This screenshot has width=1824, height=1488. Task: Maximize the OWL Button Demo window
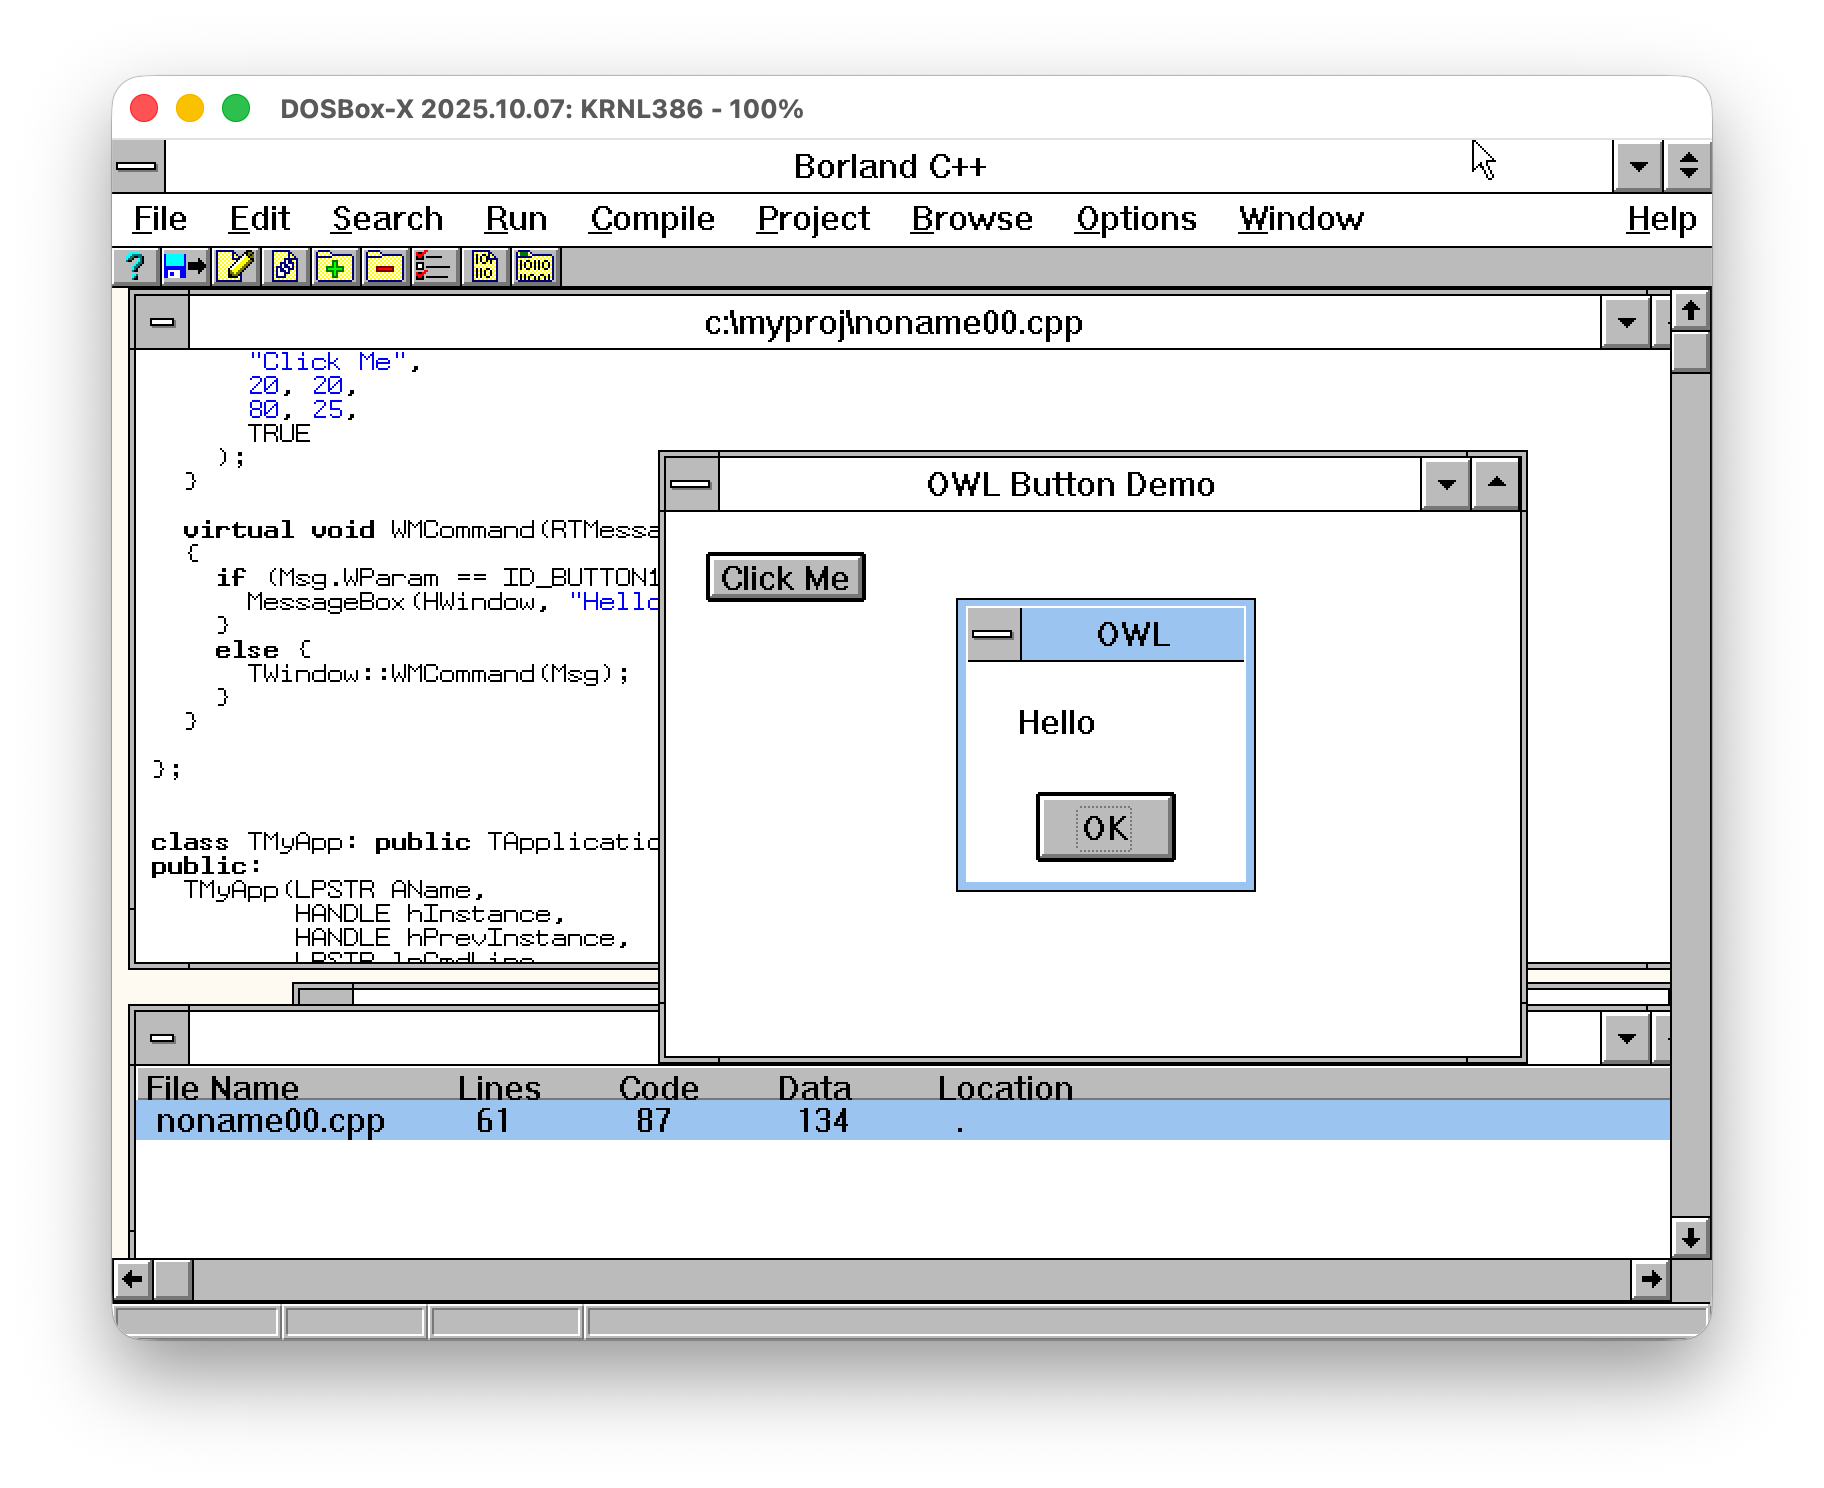pyautogui.click(x=1496, y=484)
